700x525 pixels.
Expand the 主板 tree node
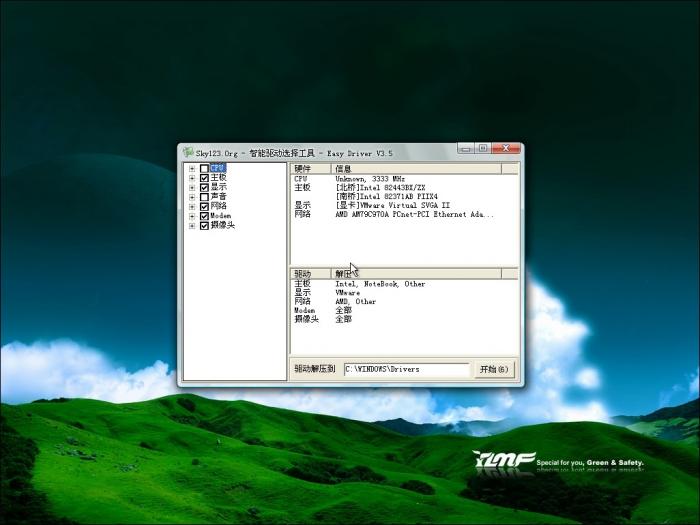191,178
